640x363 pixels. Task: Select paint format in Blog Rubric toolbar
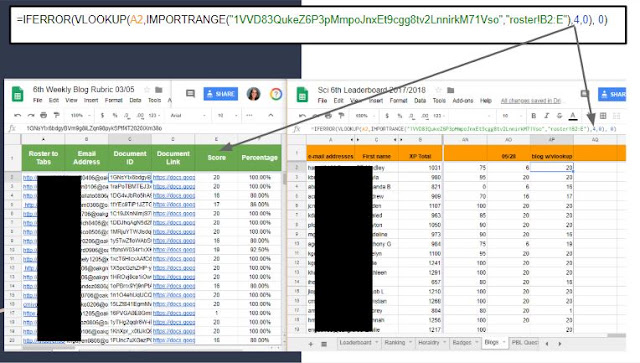pos(56,116)
